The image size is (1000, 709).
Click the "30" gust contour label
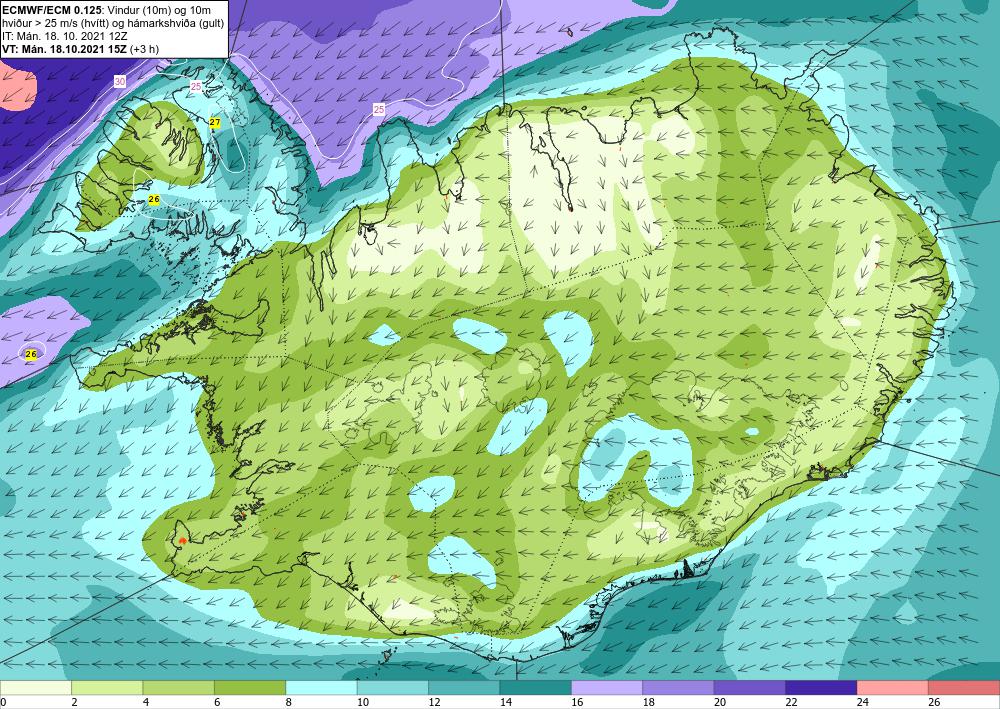coord(120,82)
